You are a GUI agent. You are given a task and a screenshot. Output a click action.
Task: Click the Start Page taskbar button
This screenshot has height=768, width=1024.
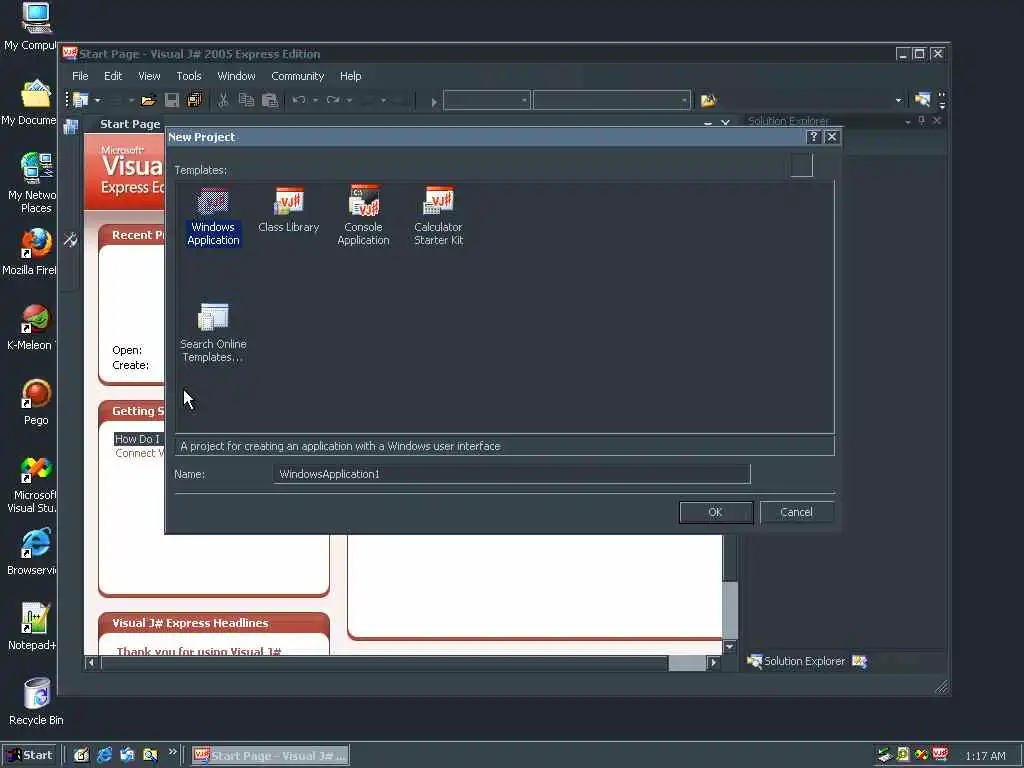tap(270, 756)
